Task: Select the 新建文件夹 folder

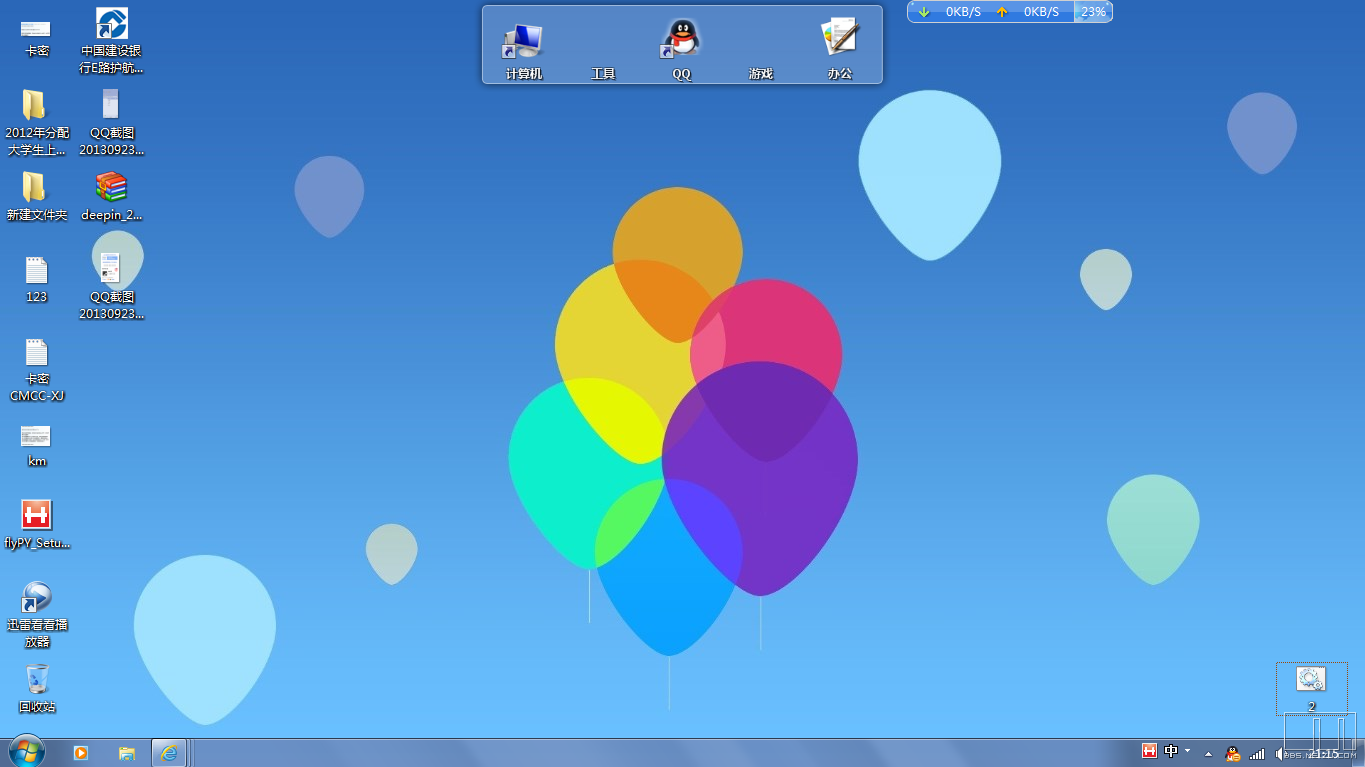Action: point(36,196)
